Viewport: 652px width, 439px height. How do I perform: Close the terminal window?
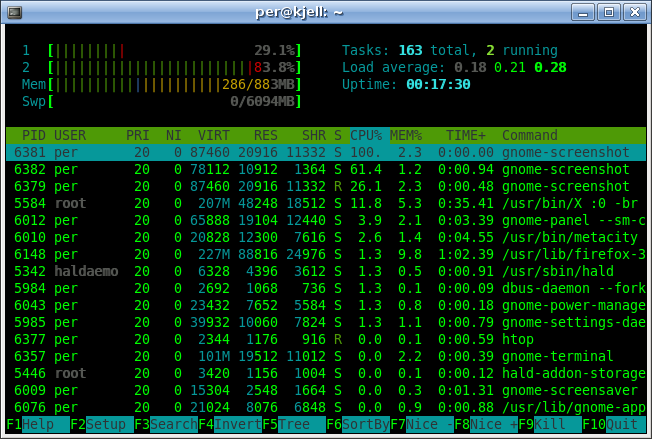635,12
